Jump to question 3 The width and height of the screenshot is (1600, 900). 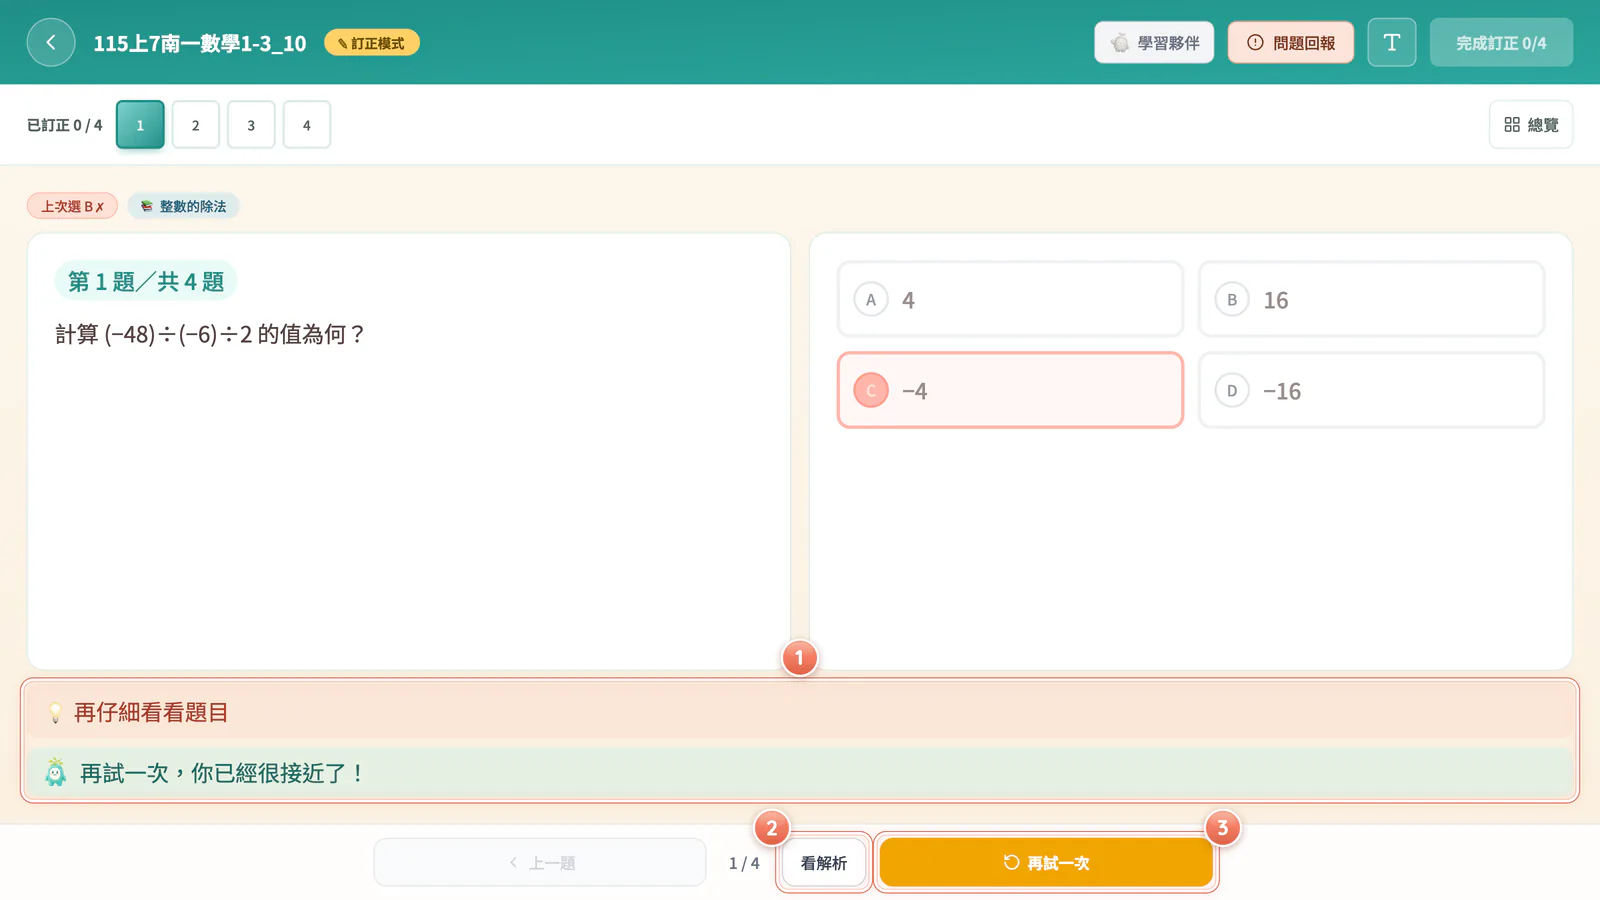point(251,125)
